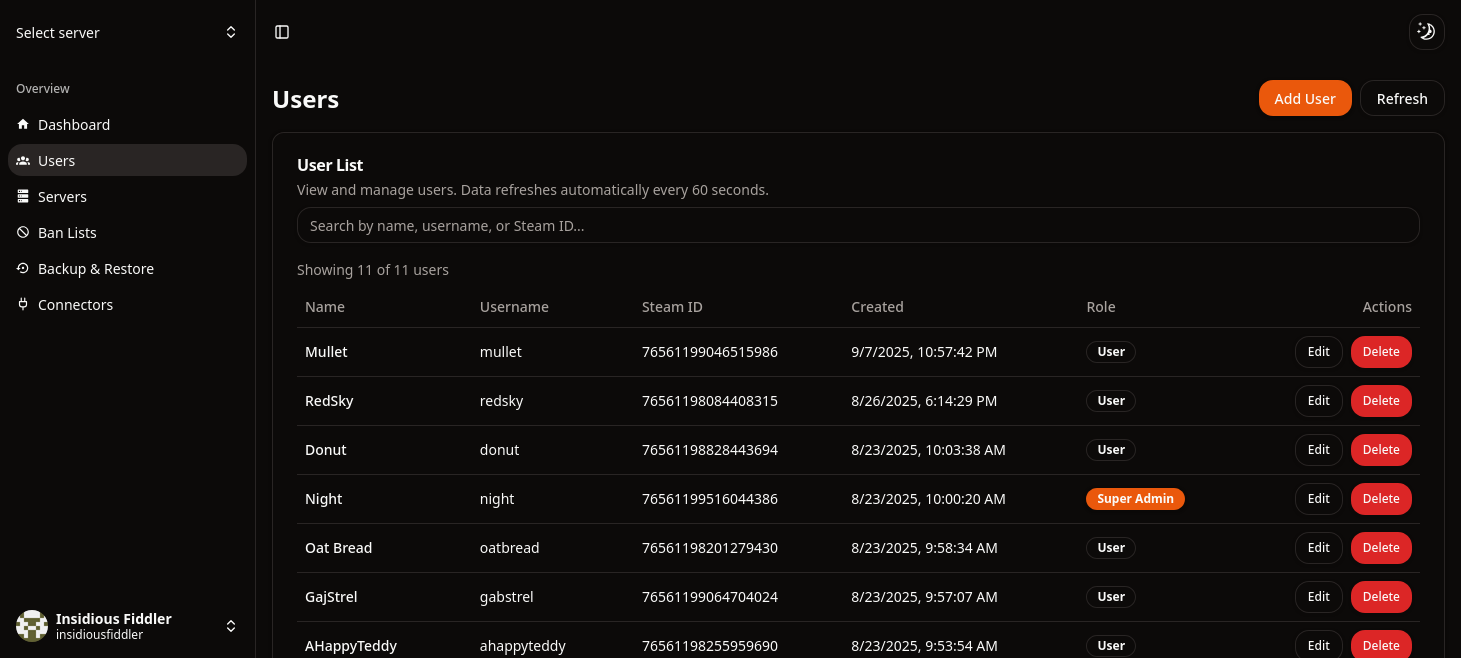
Task: Click the Add User button
Action: pos(1304,98)
